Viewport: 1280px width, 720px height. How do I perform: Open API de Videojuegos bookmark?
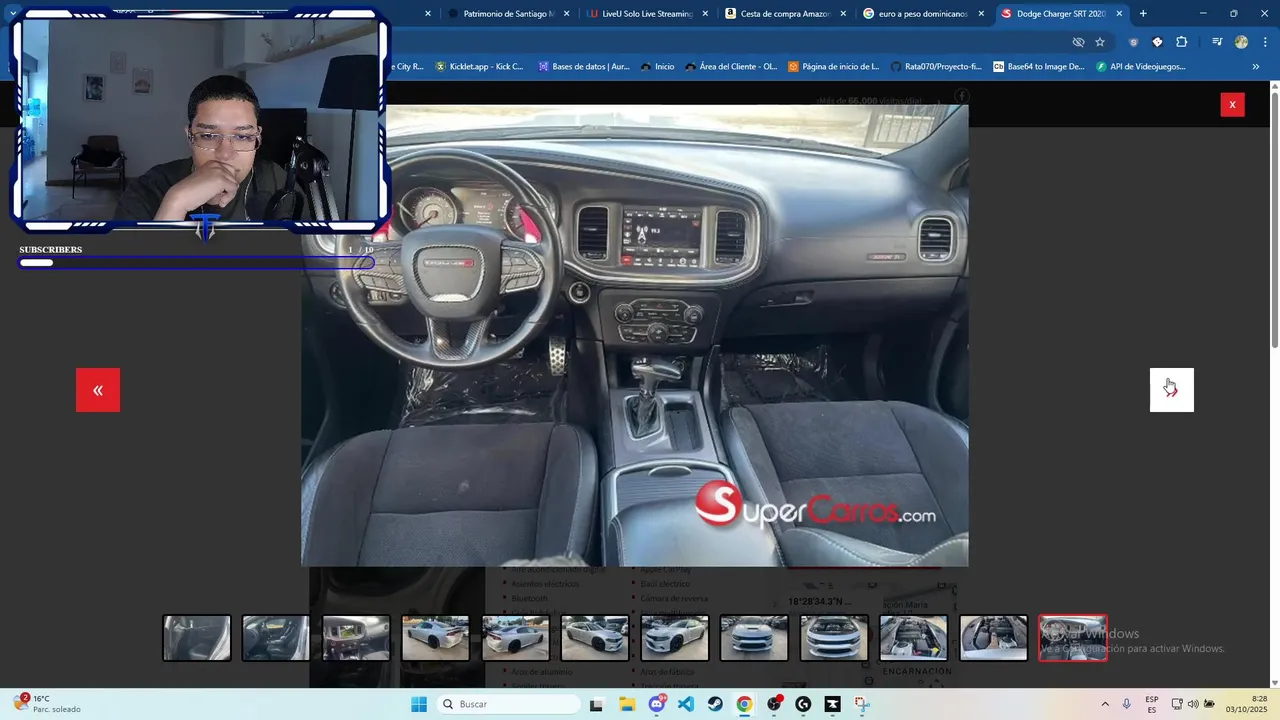1141,67
